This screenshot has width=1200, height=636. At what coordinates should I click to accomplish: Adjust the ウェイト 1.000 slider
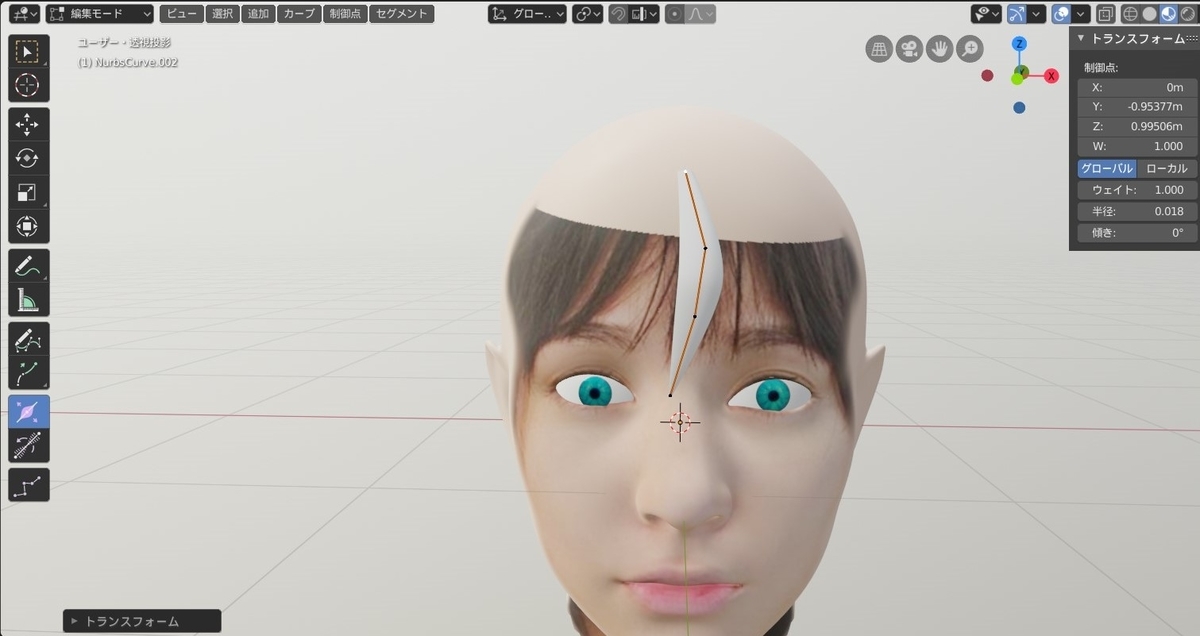[x=1137, y=190]
